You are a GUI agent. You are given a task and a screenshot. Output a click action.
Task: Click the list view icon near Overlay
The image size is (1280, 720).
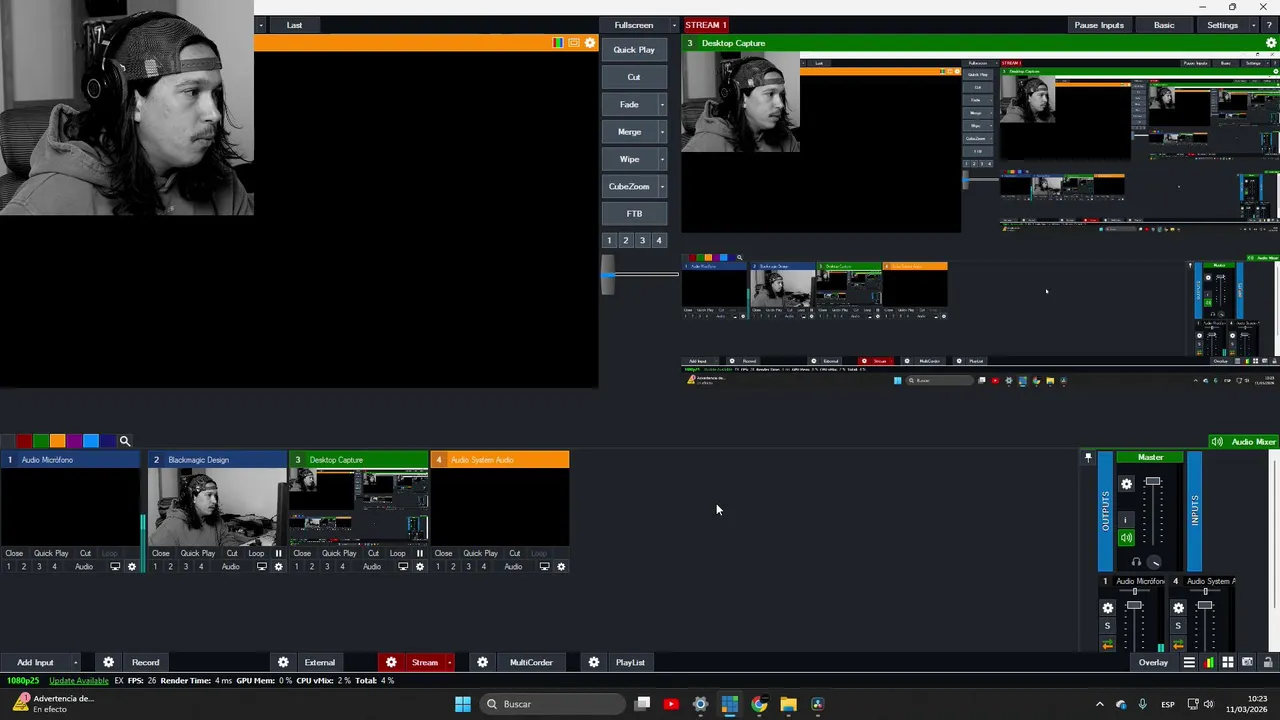(x=1189, y=662)
